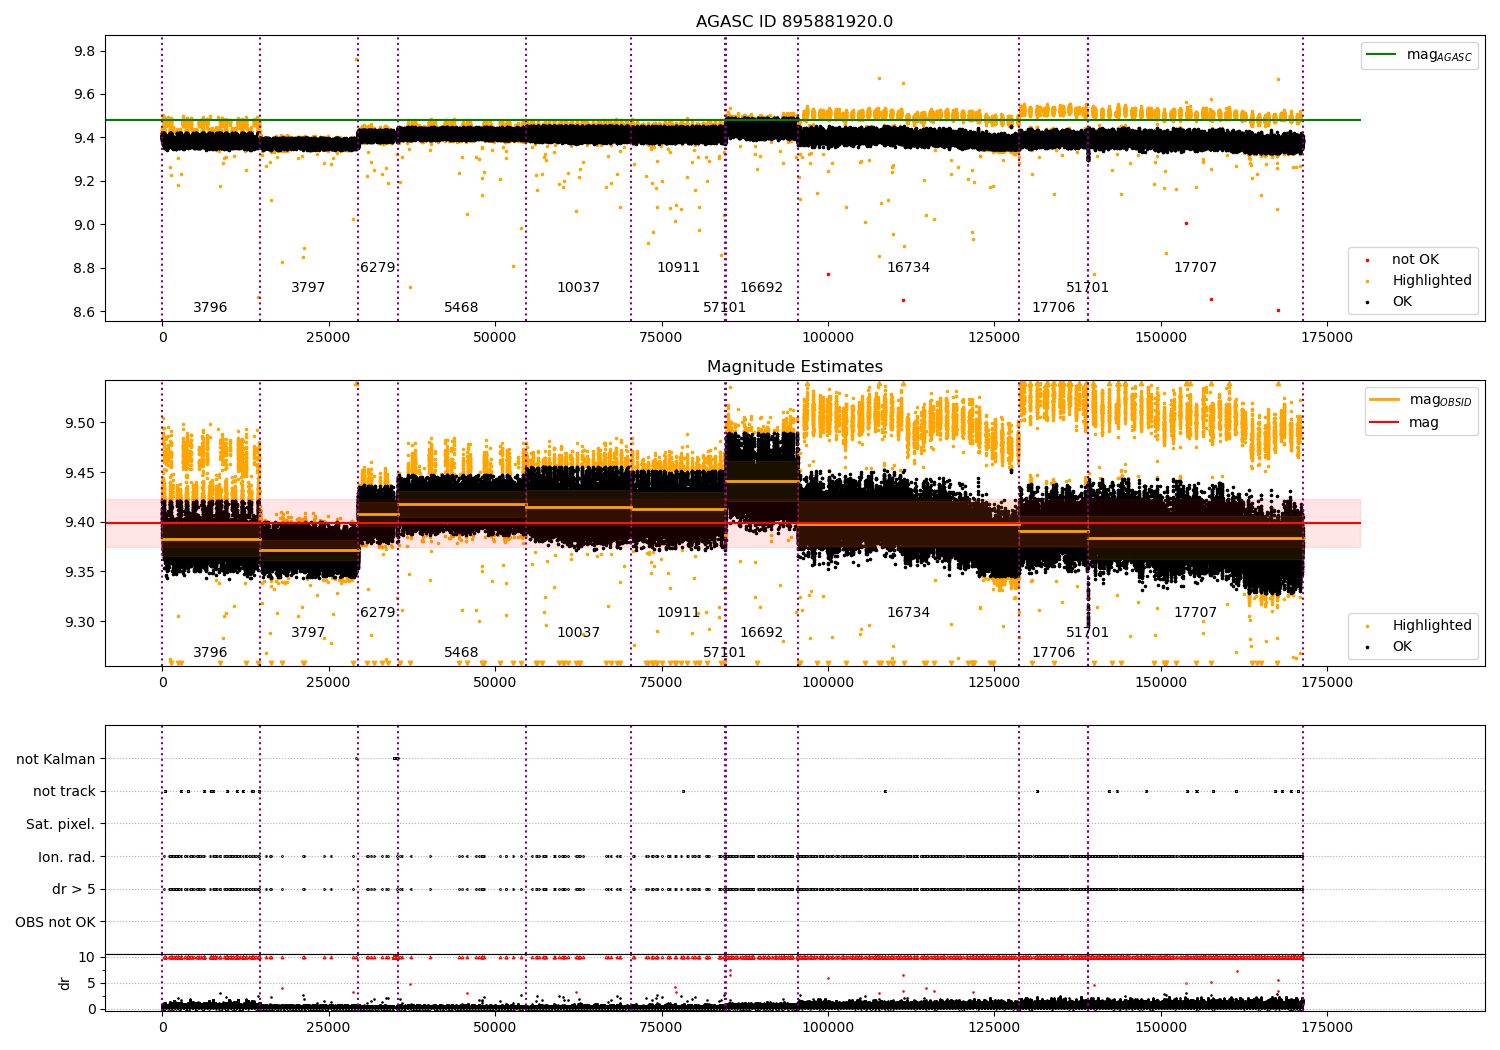The height and width of the screenshot is (1050, 1500).
Task: Click the 'OBS not OK' row label
Action: (x=55, y=922)
